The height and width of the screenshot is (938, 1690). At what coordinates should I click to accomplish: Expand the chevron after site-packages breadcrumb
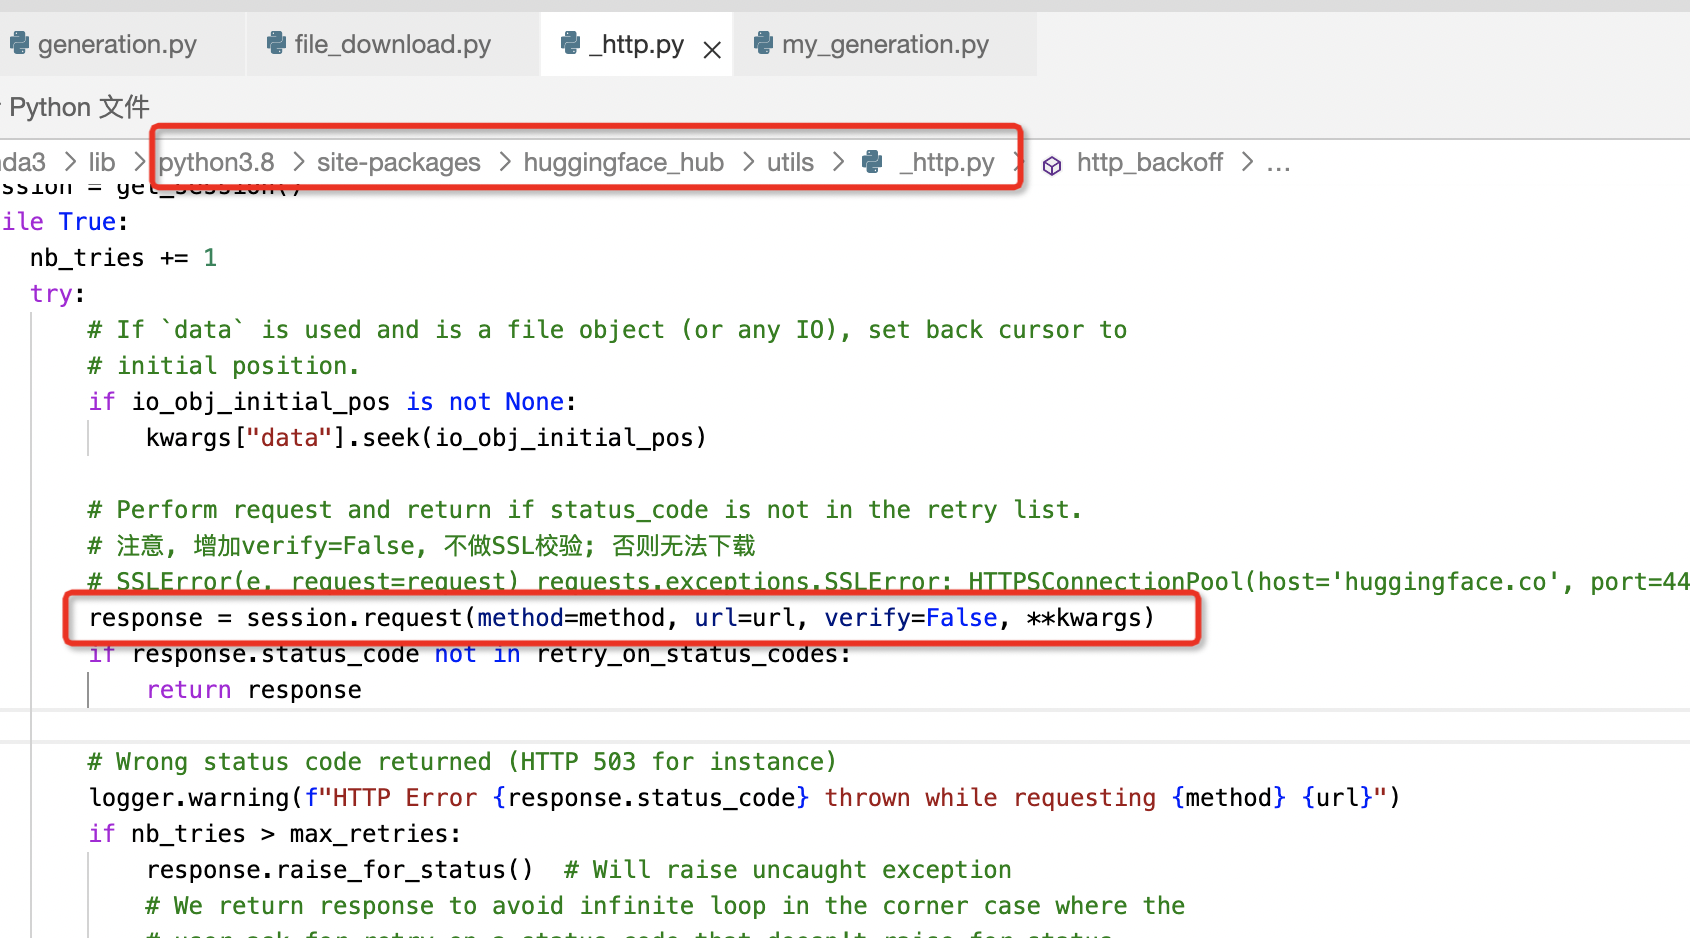502,162
